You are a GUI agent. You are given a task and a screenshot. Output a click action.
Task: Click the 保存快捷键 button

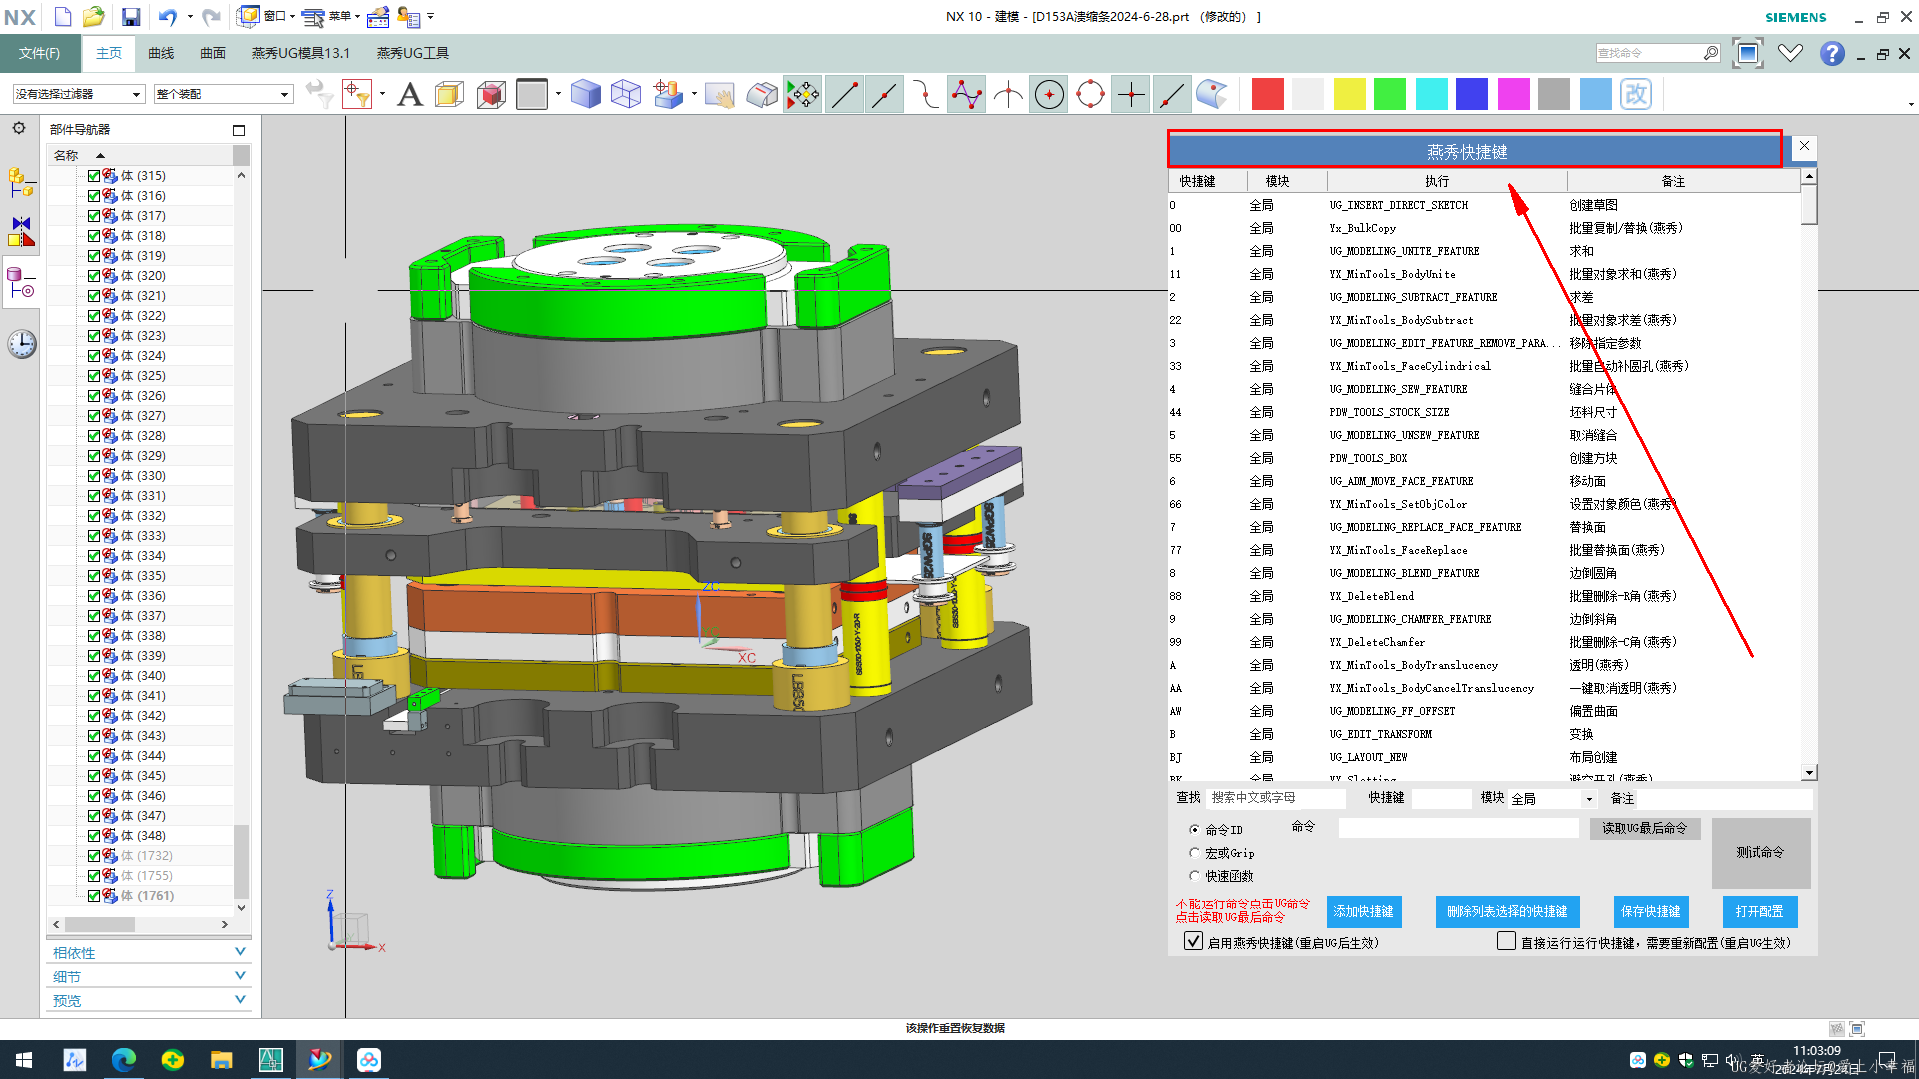tap(1651, 911)
